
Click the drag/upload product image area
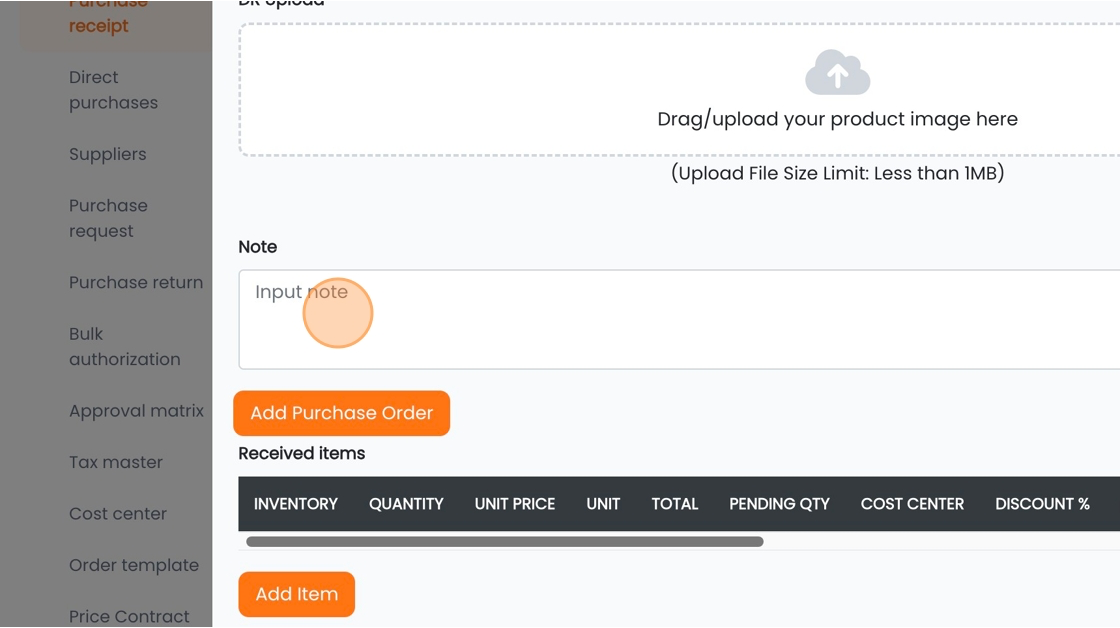point(679,89)
